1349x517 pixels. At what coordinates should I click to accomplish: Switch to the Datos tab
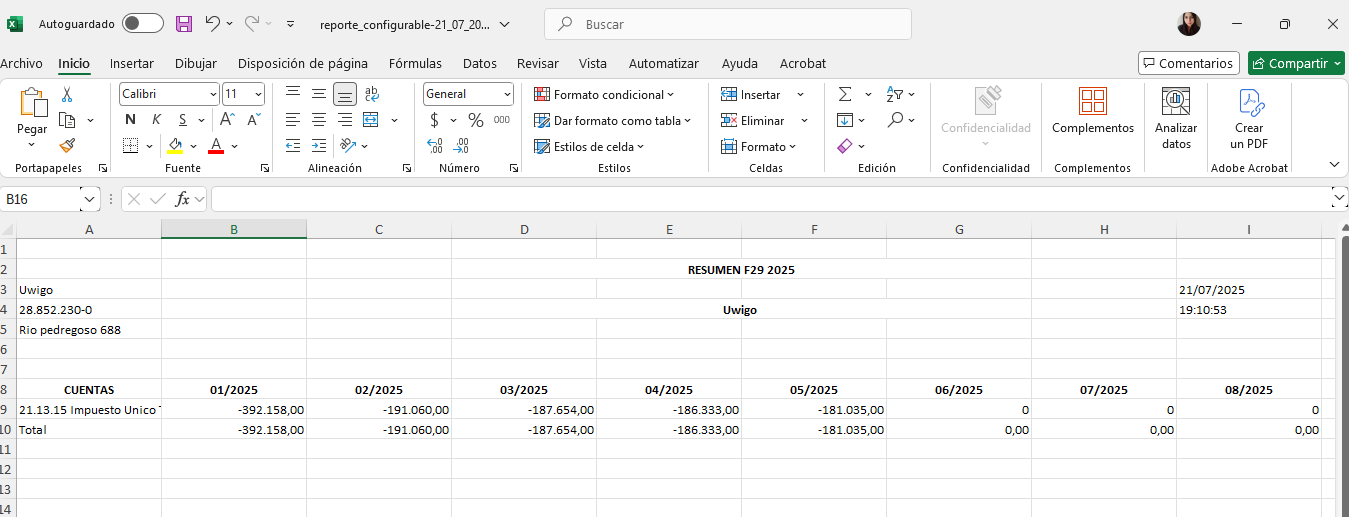pos(480,63)
